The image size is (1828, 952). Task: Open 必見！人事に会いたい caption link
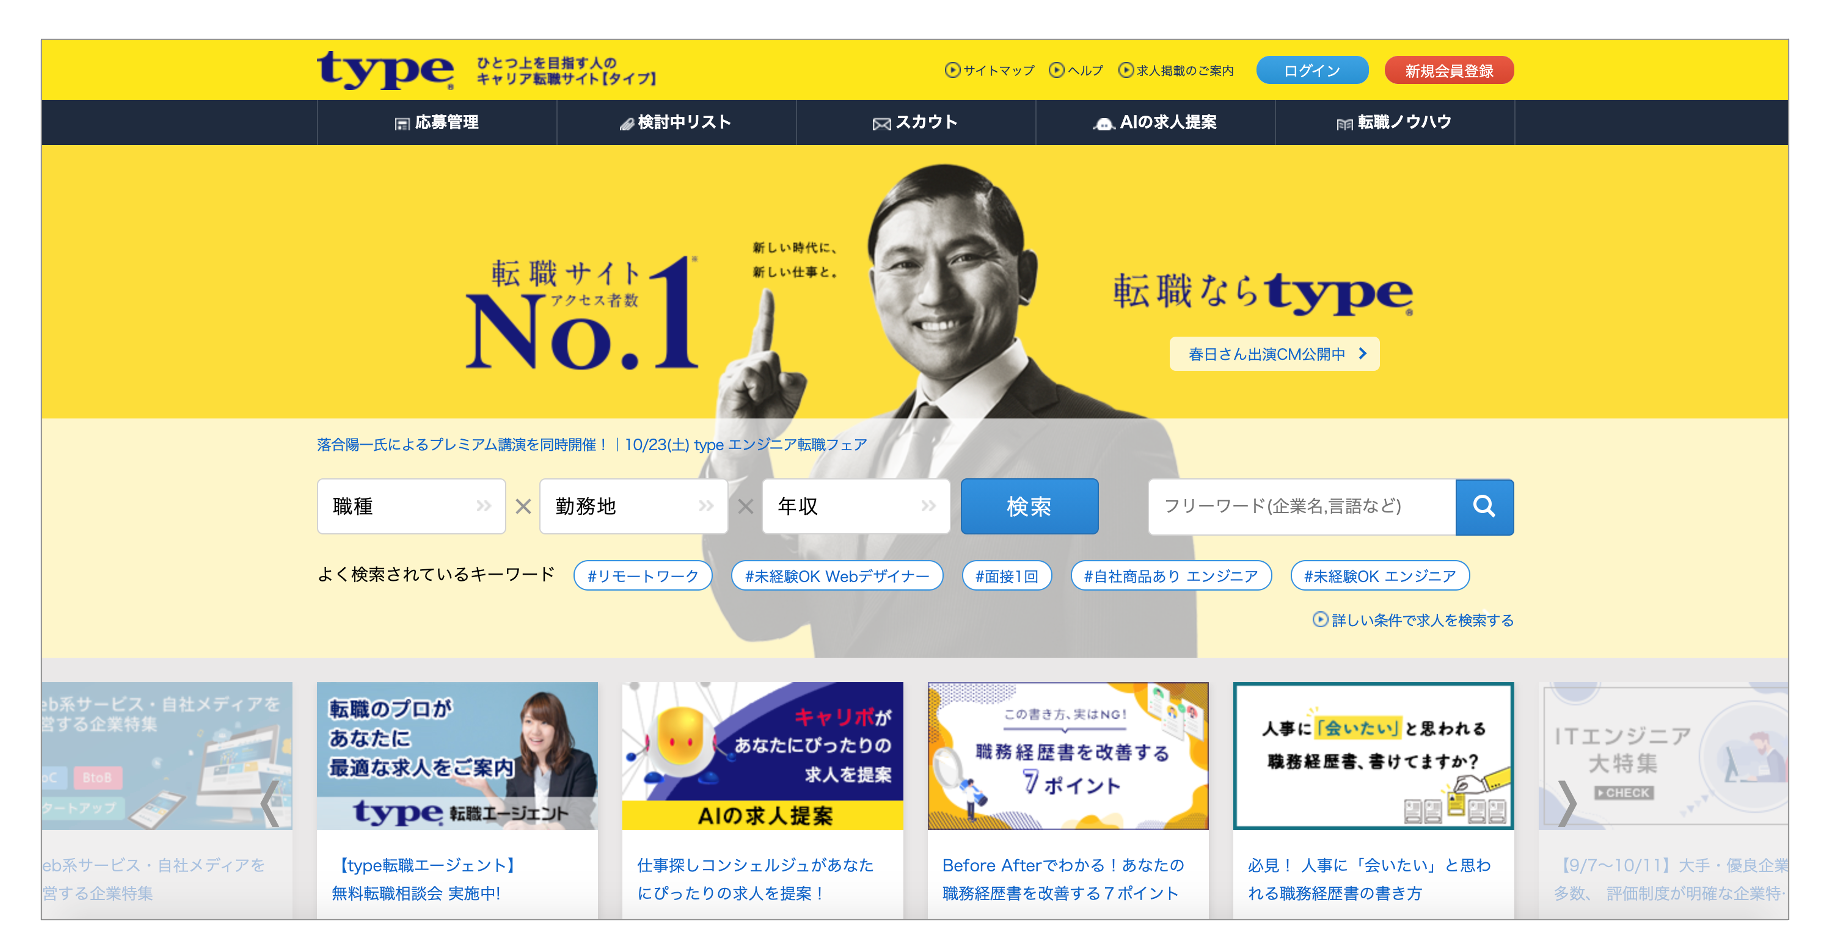(1369, 879)
